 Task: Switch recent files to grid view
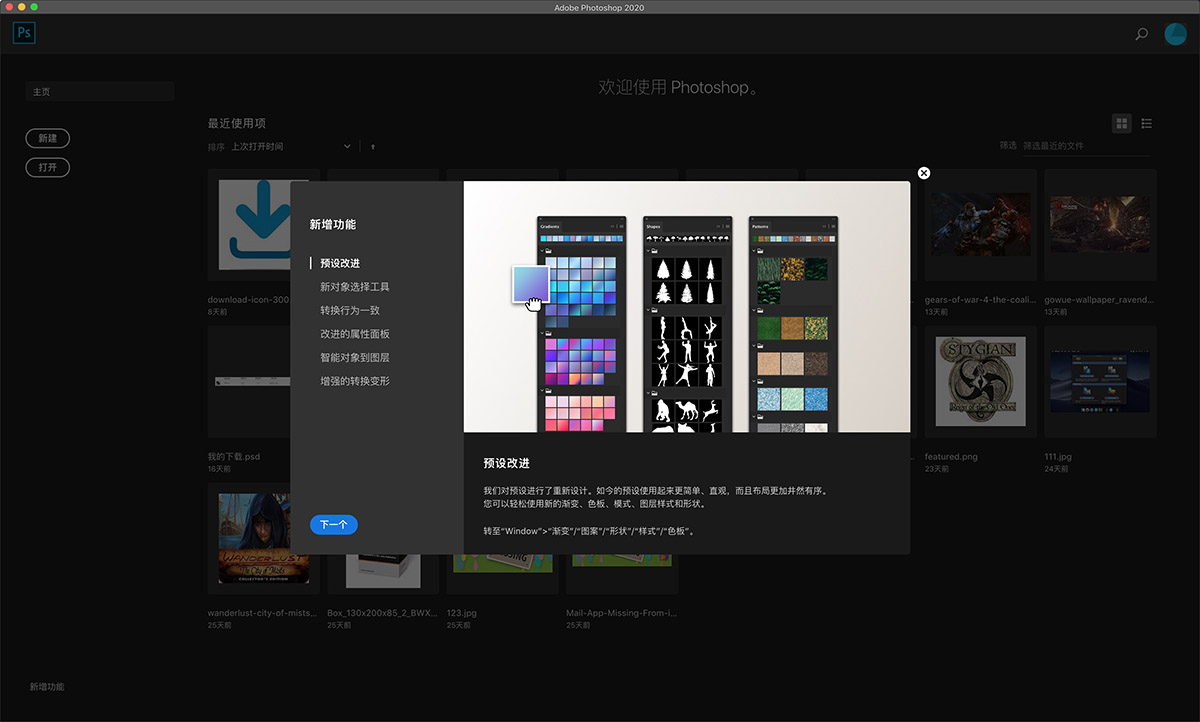pos(1122,123)
